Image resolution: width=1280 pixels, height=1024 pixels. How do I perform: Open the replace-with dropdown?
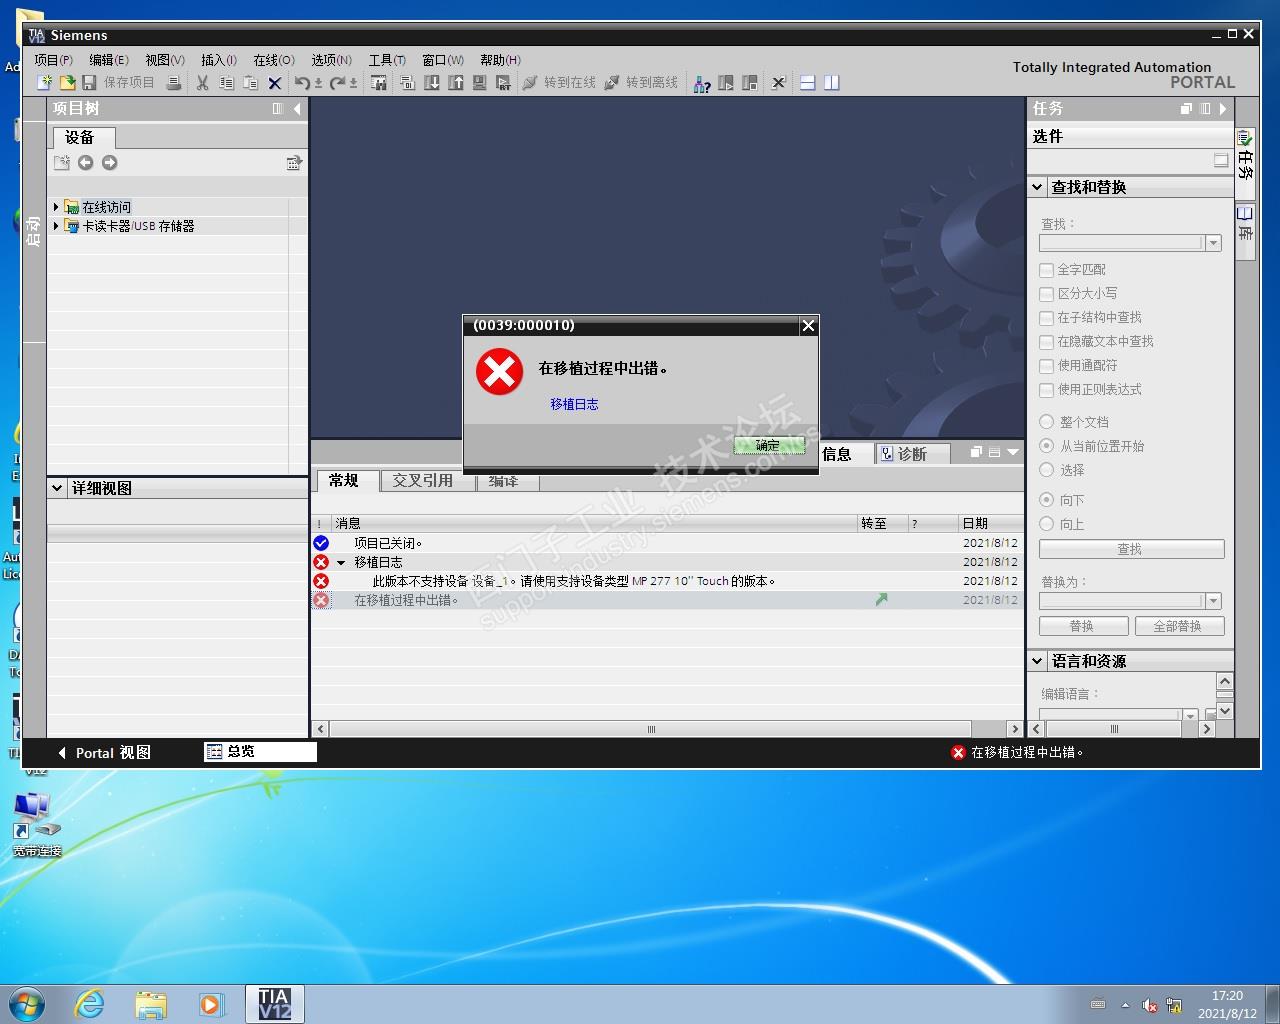(x=1213, y=601)
